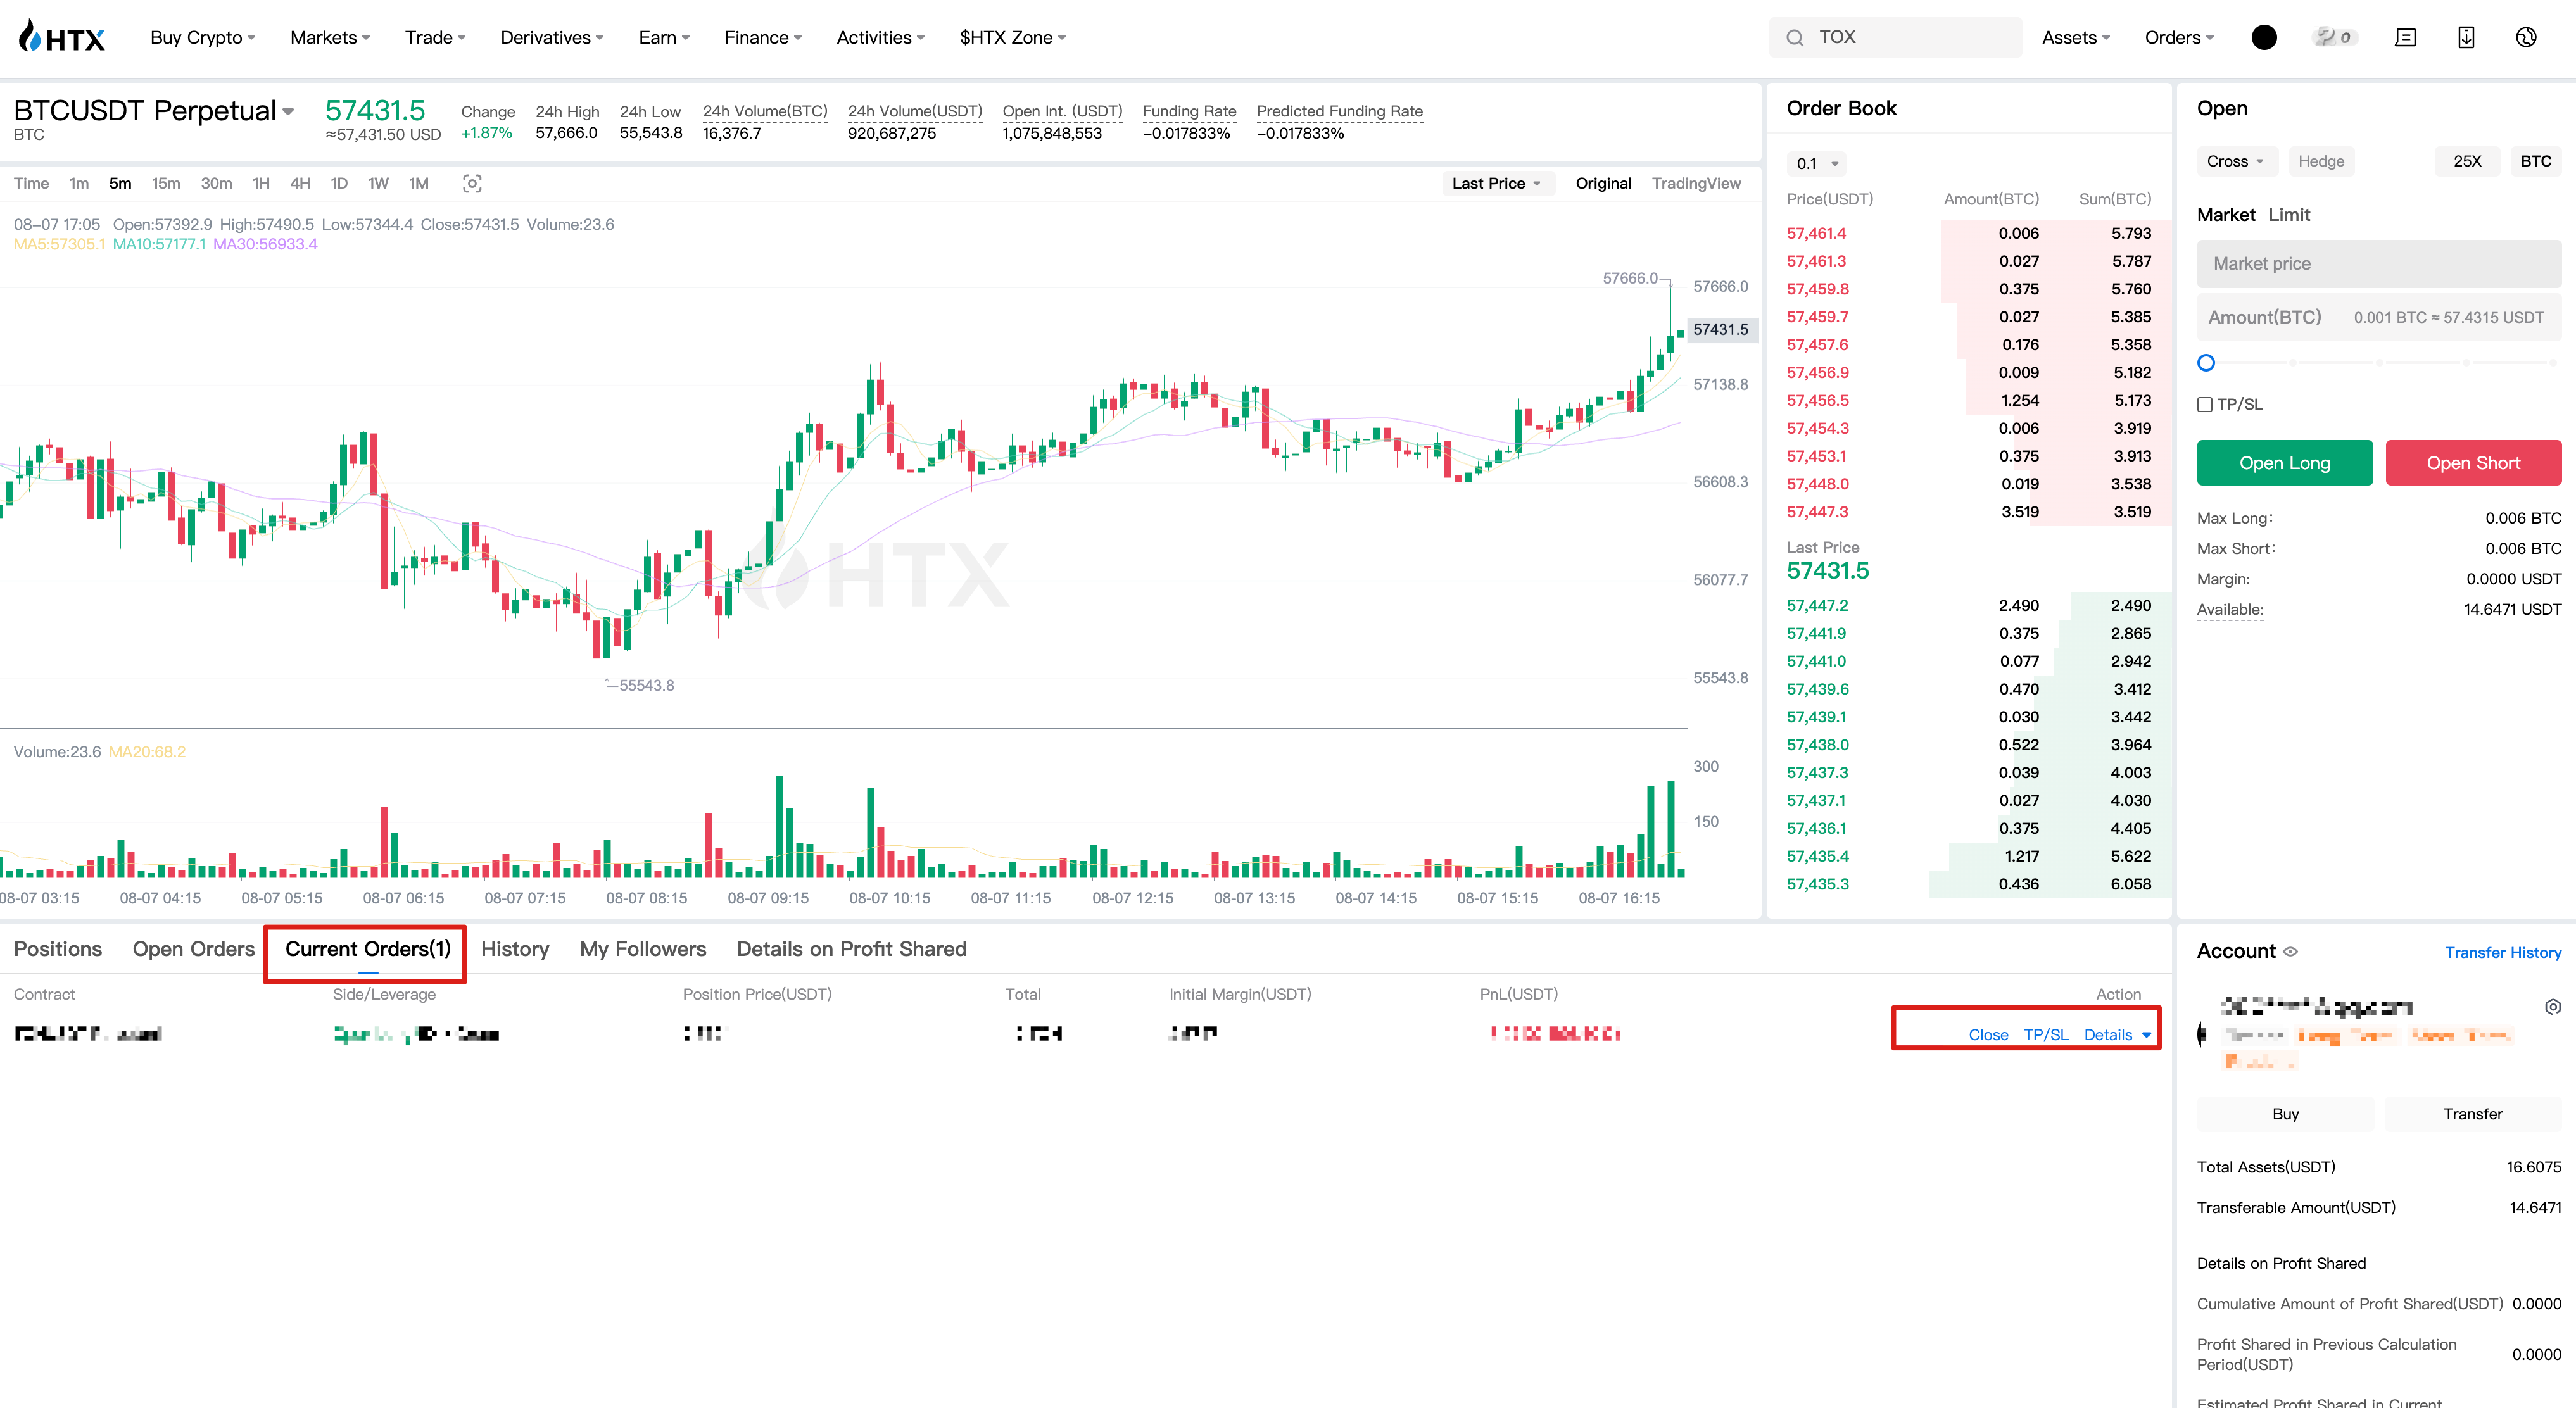
Task: Click the amount slider handle
Action: (2206, 363)
